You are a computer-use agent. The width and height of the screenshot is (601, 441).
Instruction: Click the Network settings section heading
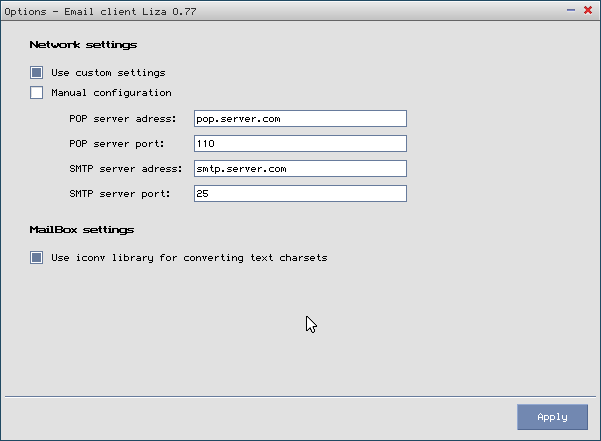[83, 45]
